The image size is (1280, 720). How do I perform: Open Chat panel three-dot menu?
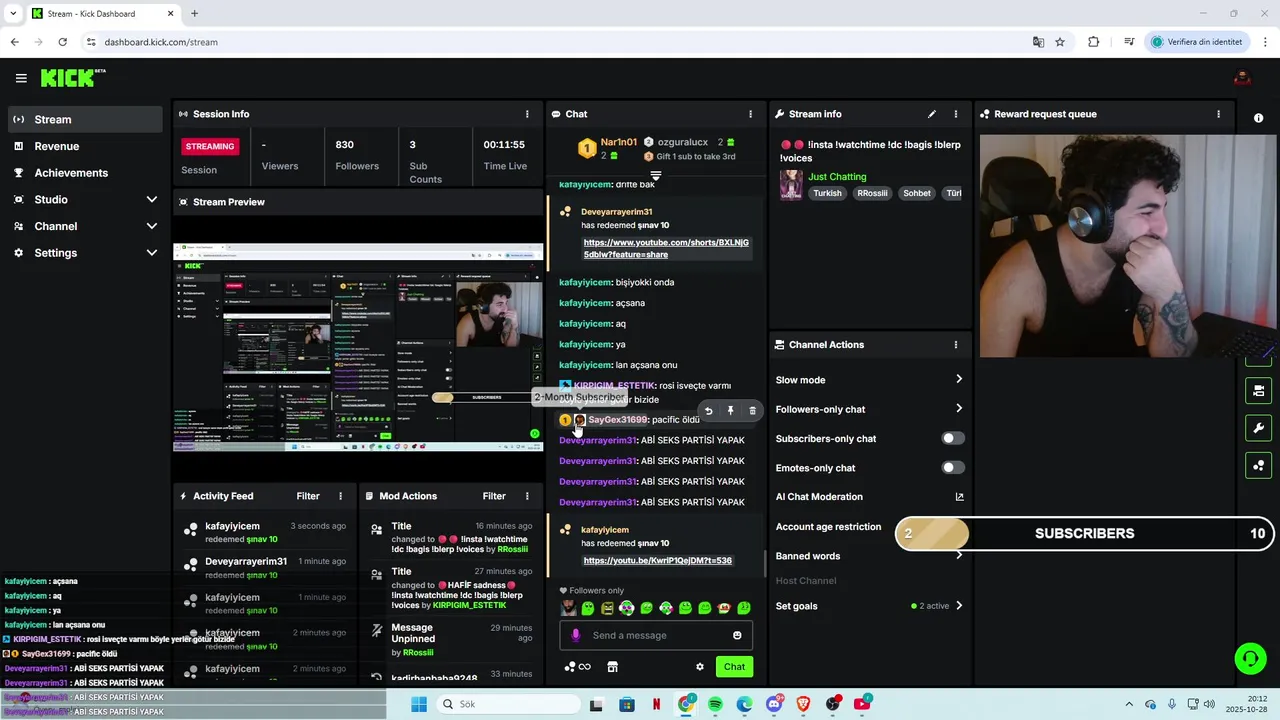click(x=750, y=114)
